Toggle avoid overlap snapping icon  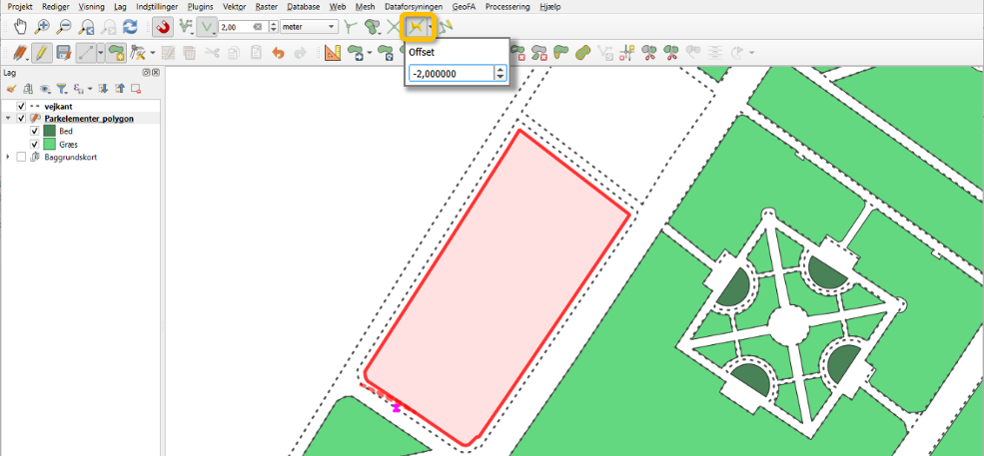pos(372,27)
